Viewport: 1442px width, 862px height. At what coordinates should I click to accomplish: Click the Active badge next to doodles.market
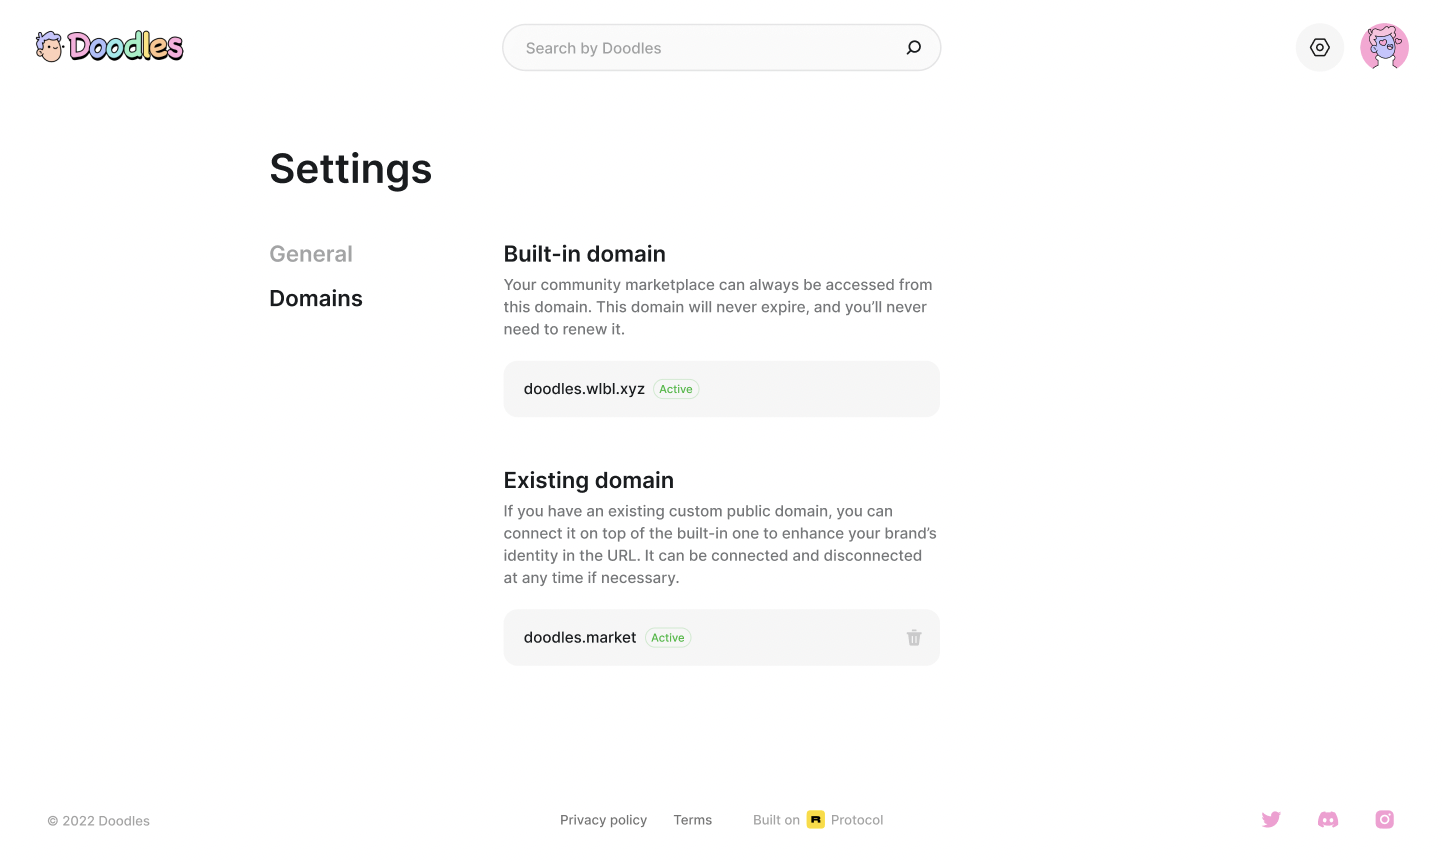668,637
